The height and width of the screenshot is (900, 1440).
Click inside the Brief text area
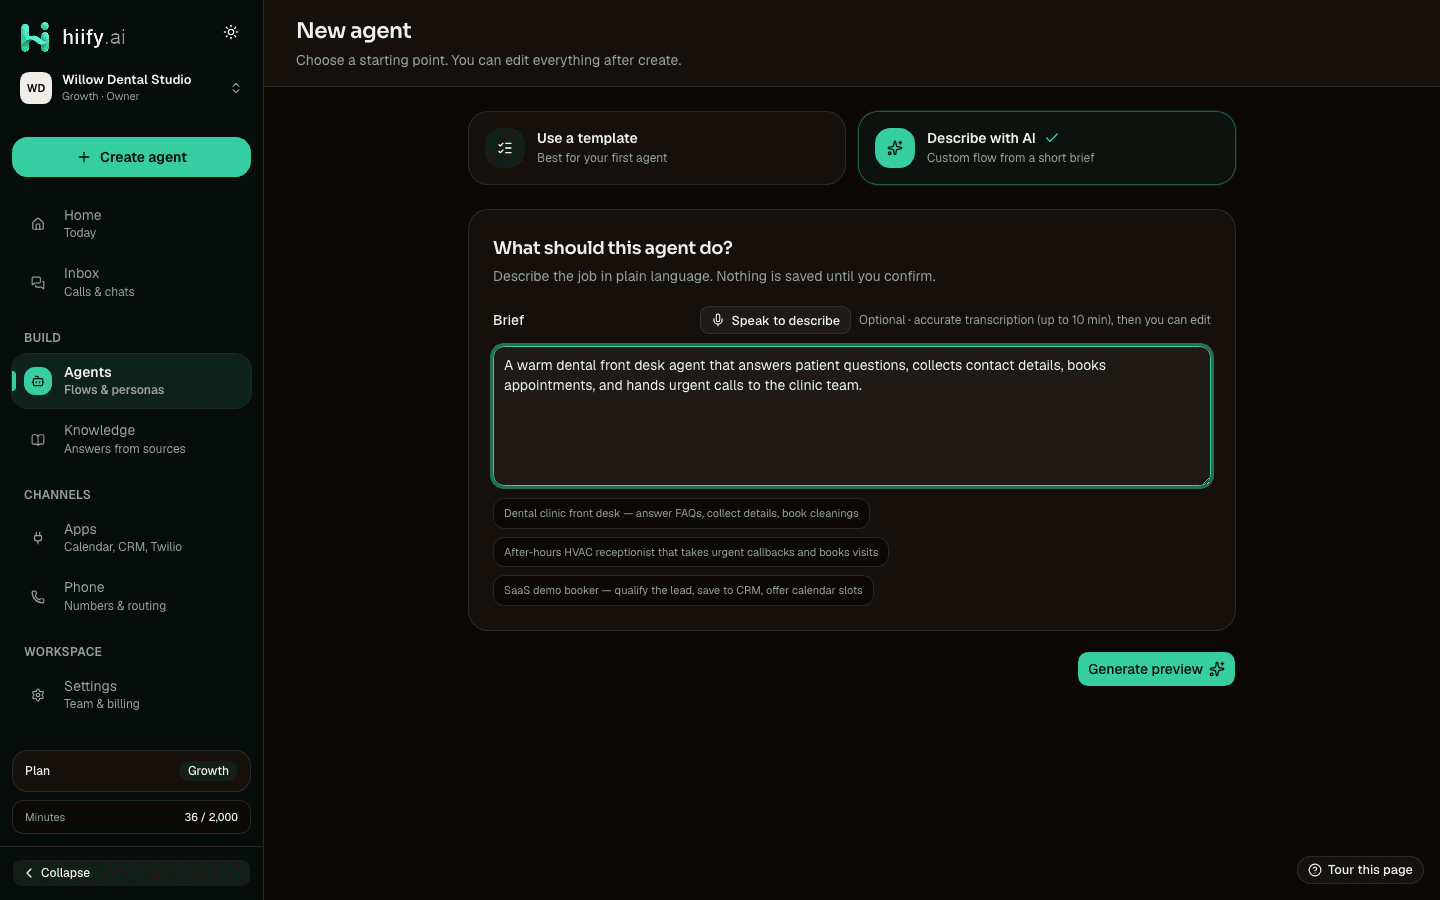pyautogui.click(x=852, y=416)
